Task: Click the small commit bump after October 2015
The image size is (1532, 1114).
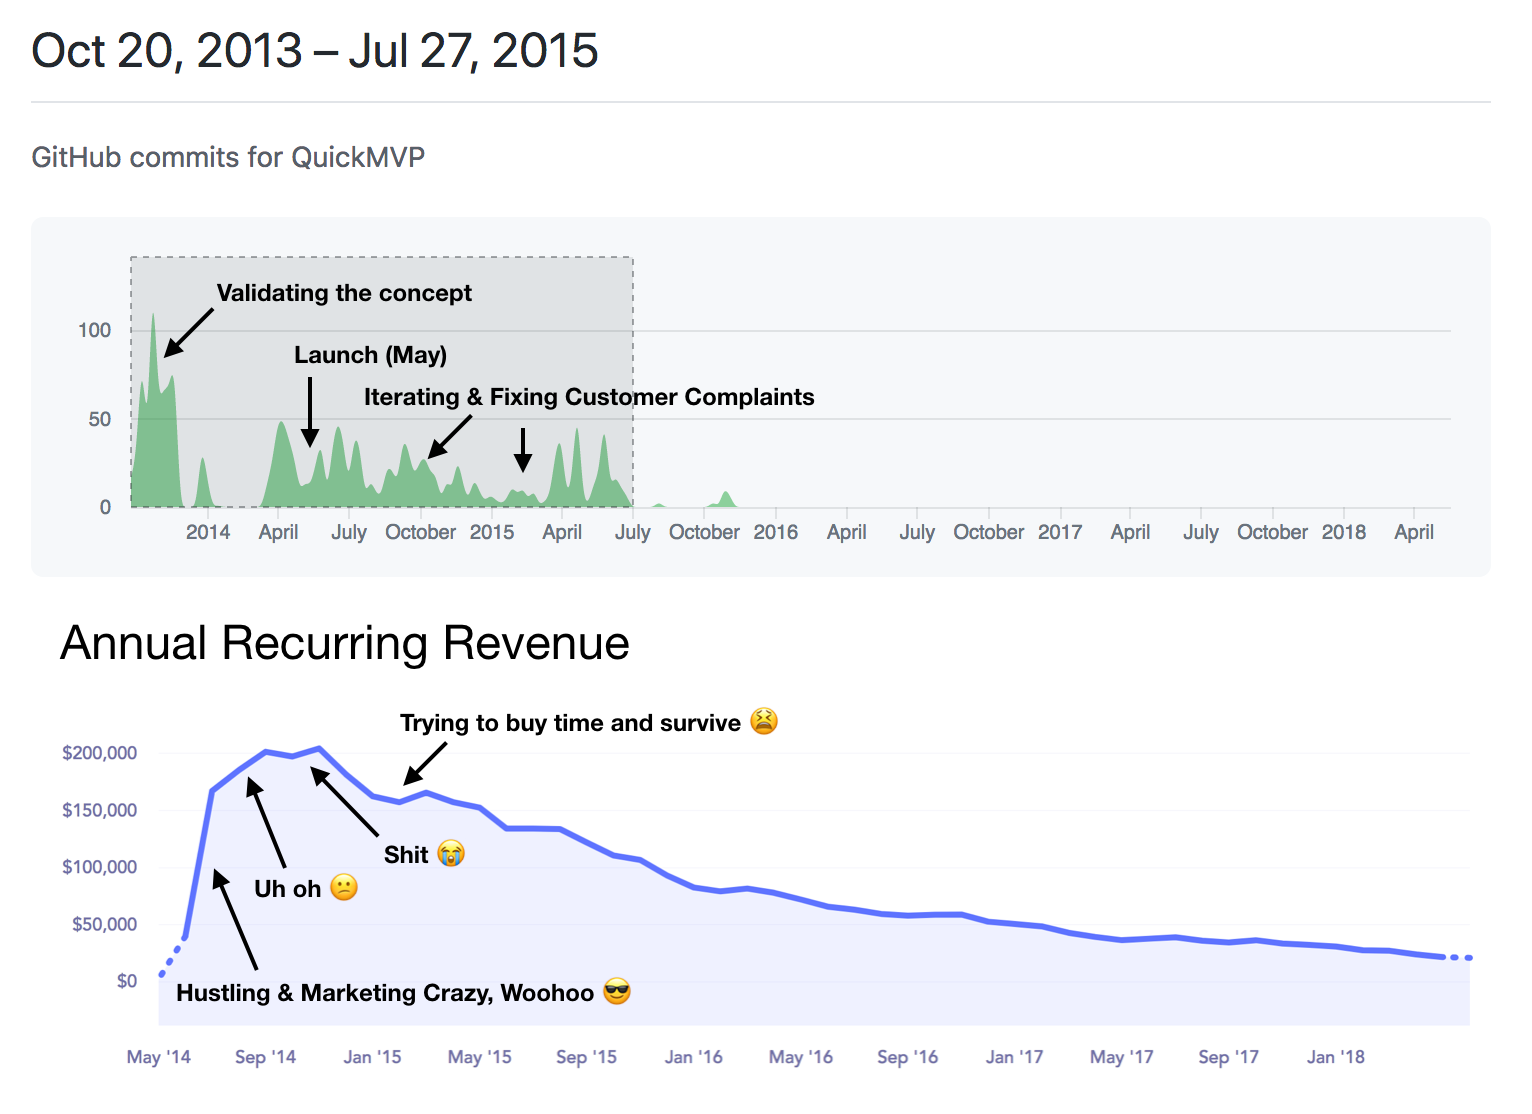Action: [727, 499]
